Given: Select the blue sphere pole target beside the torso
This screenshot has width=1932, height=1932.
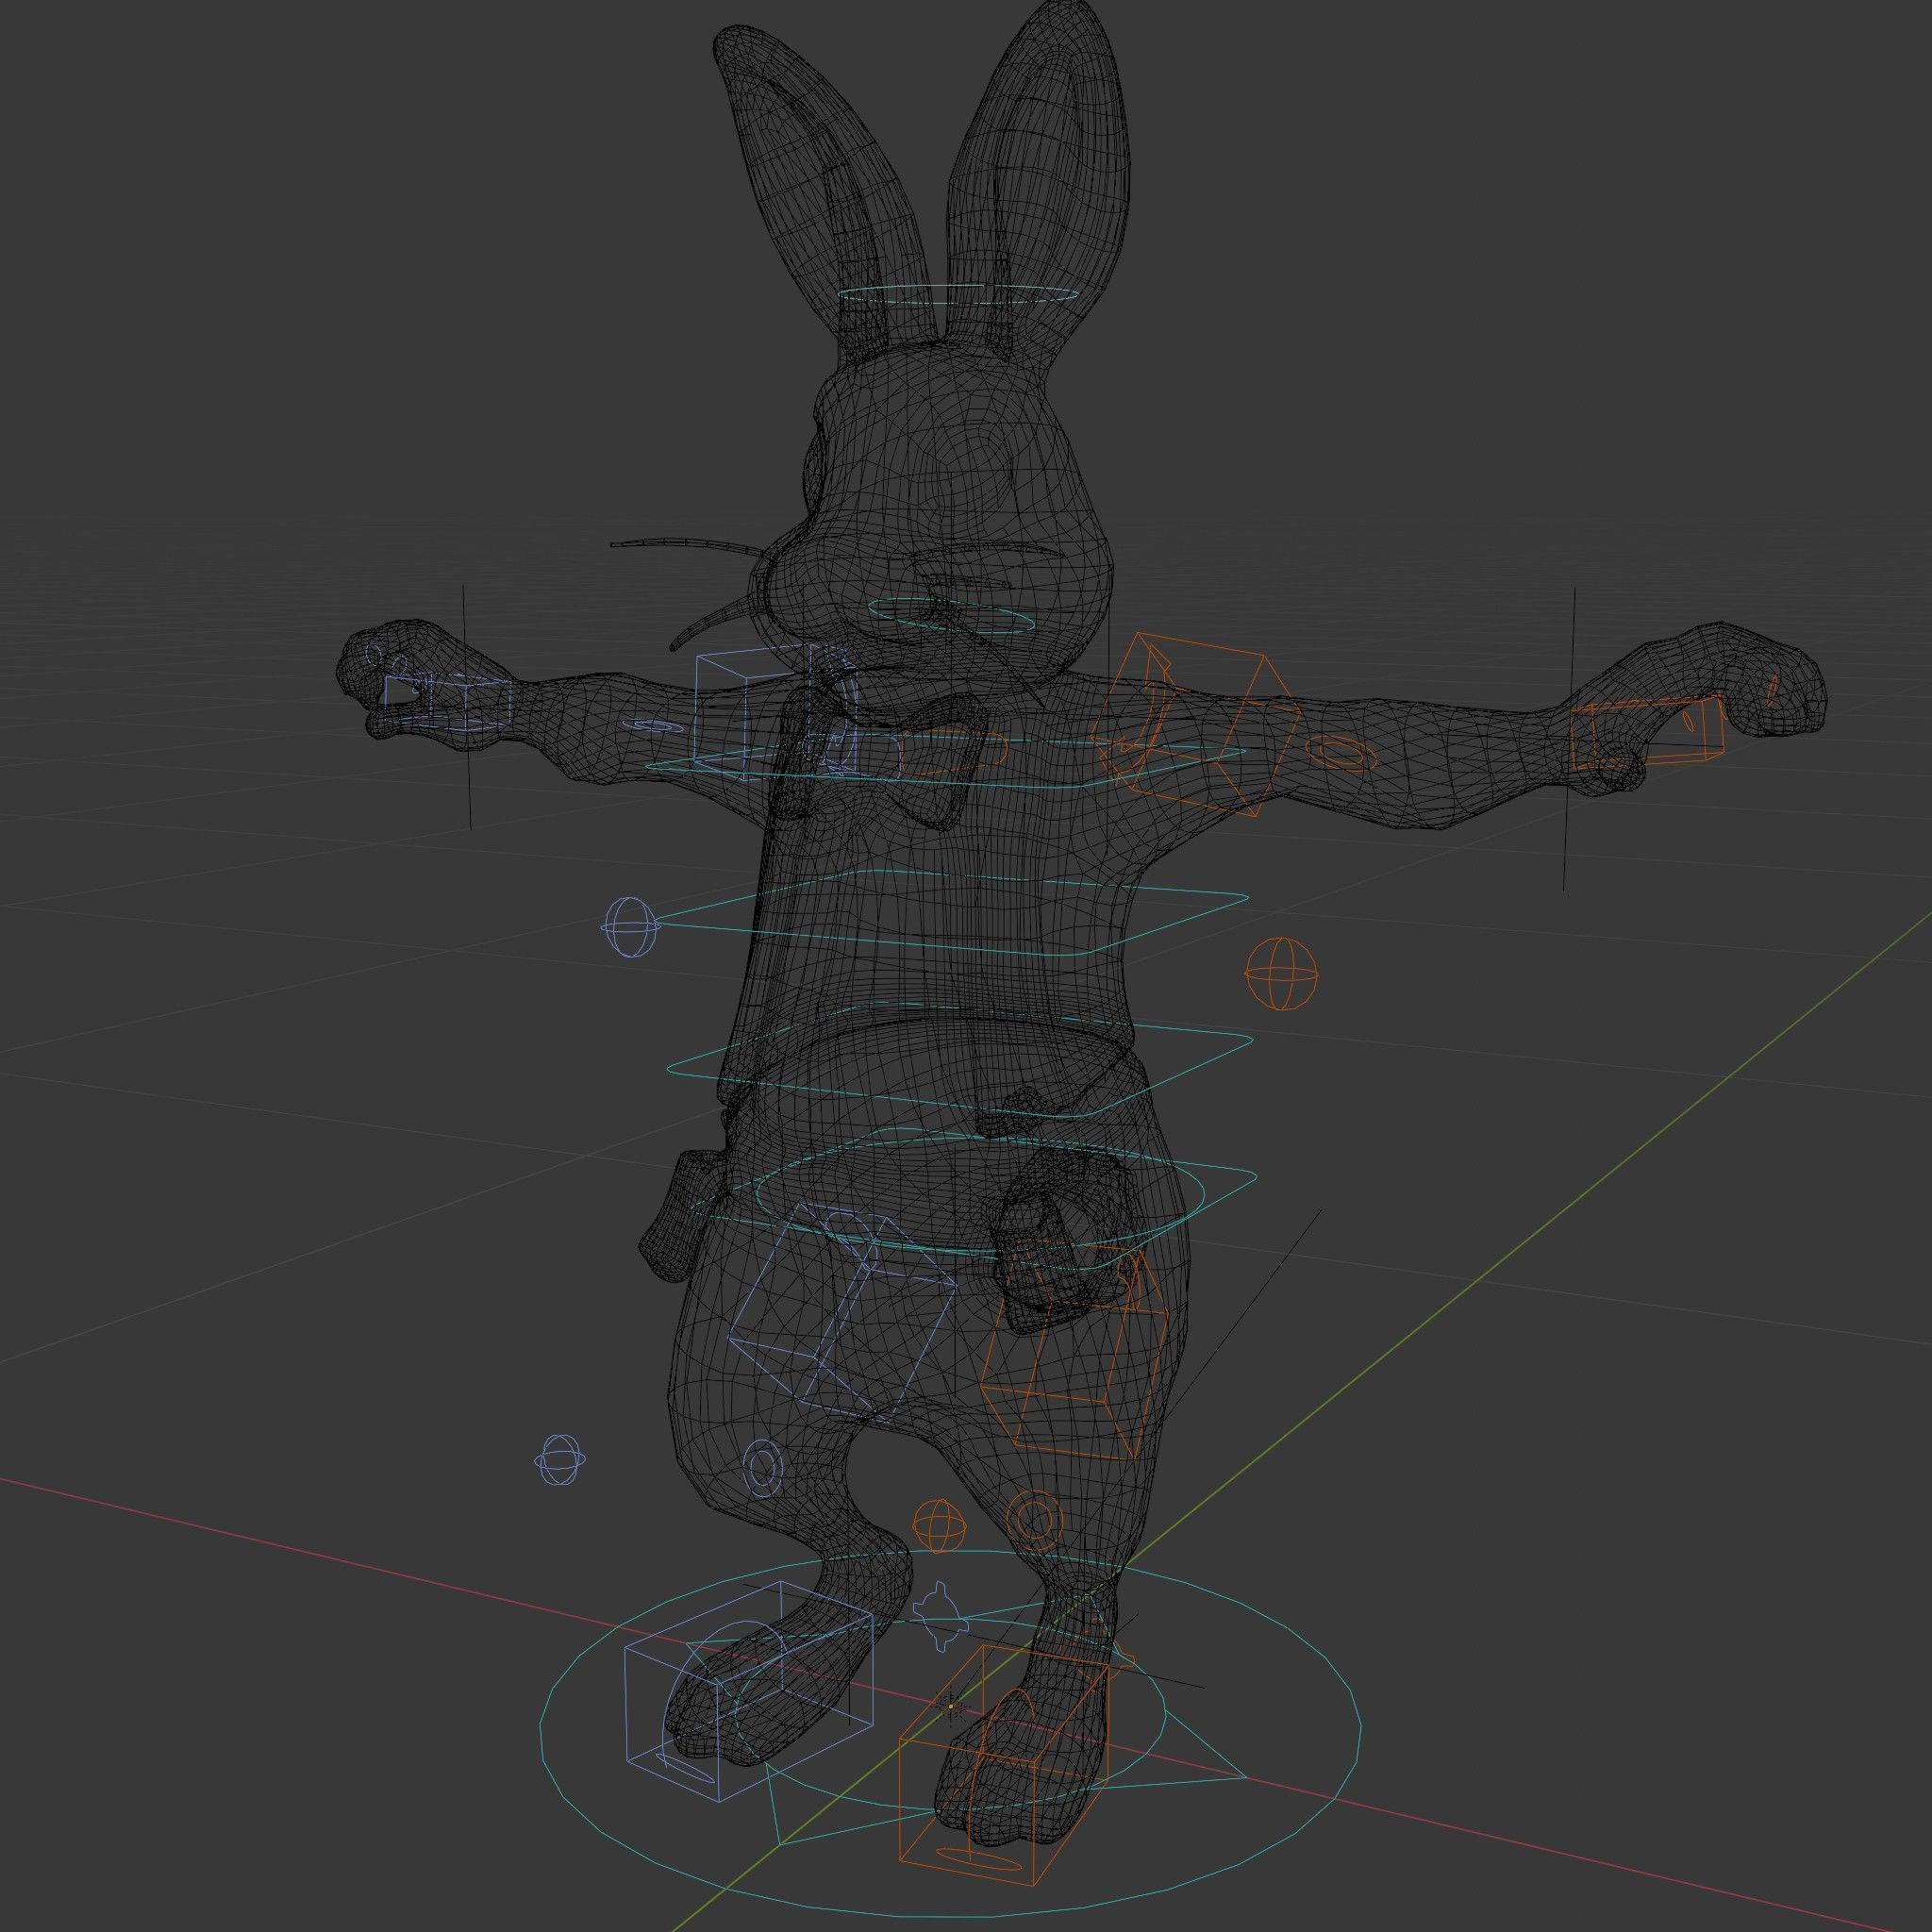Looking at the screenshot, I should pyautogui.click(x=631, y=926).
